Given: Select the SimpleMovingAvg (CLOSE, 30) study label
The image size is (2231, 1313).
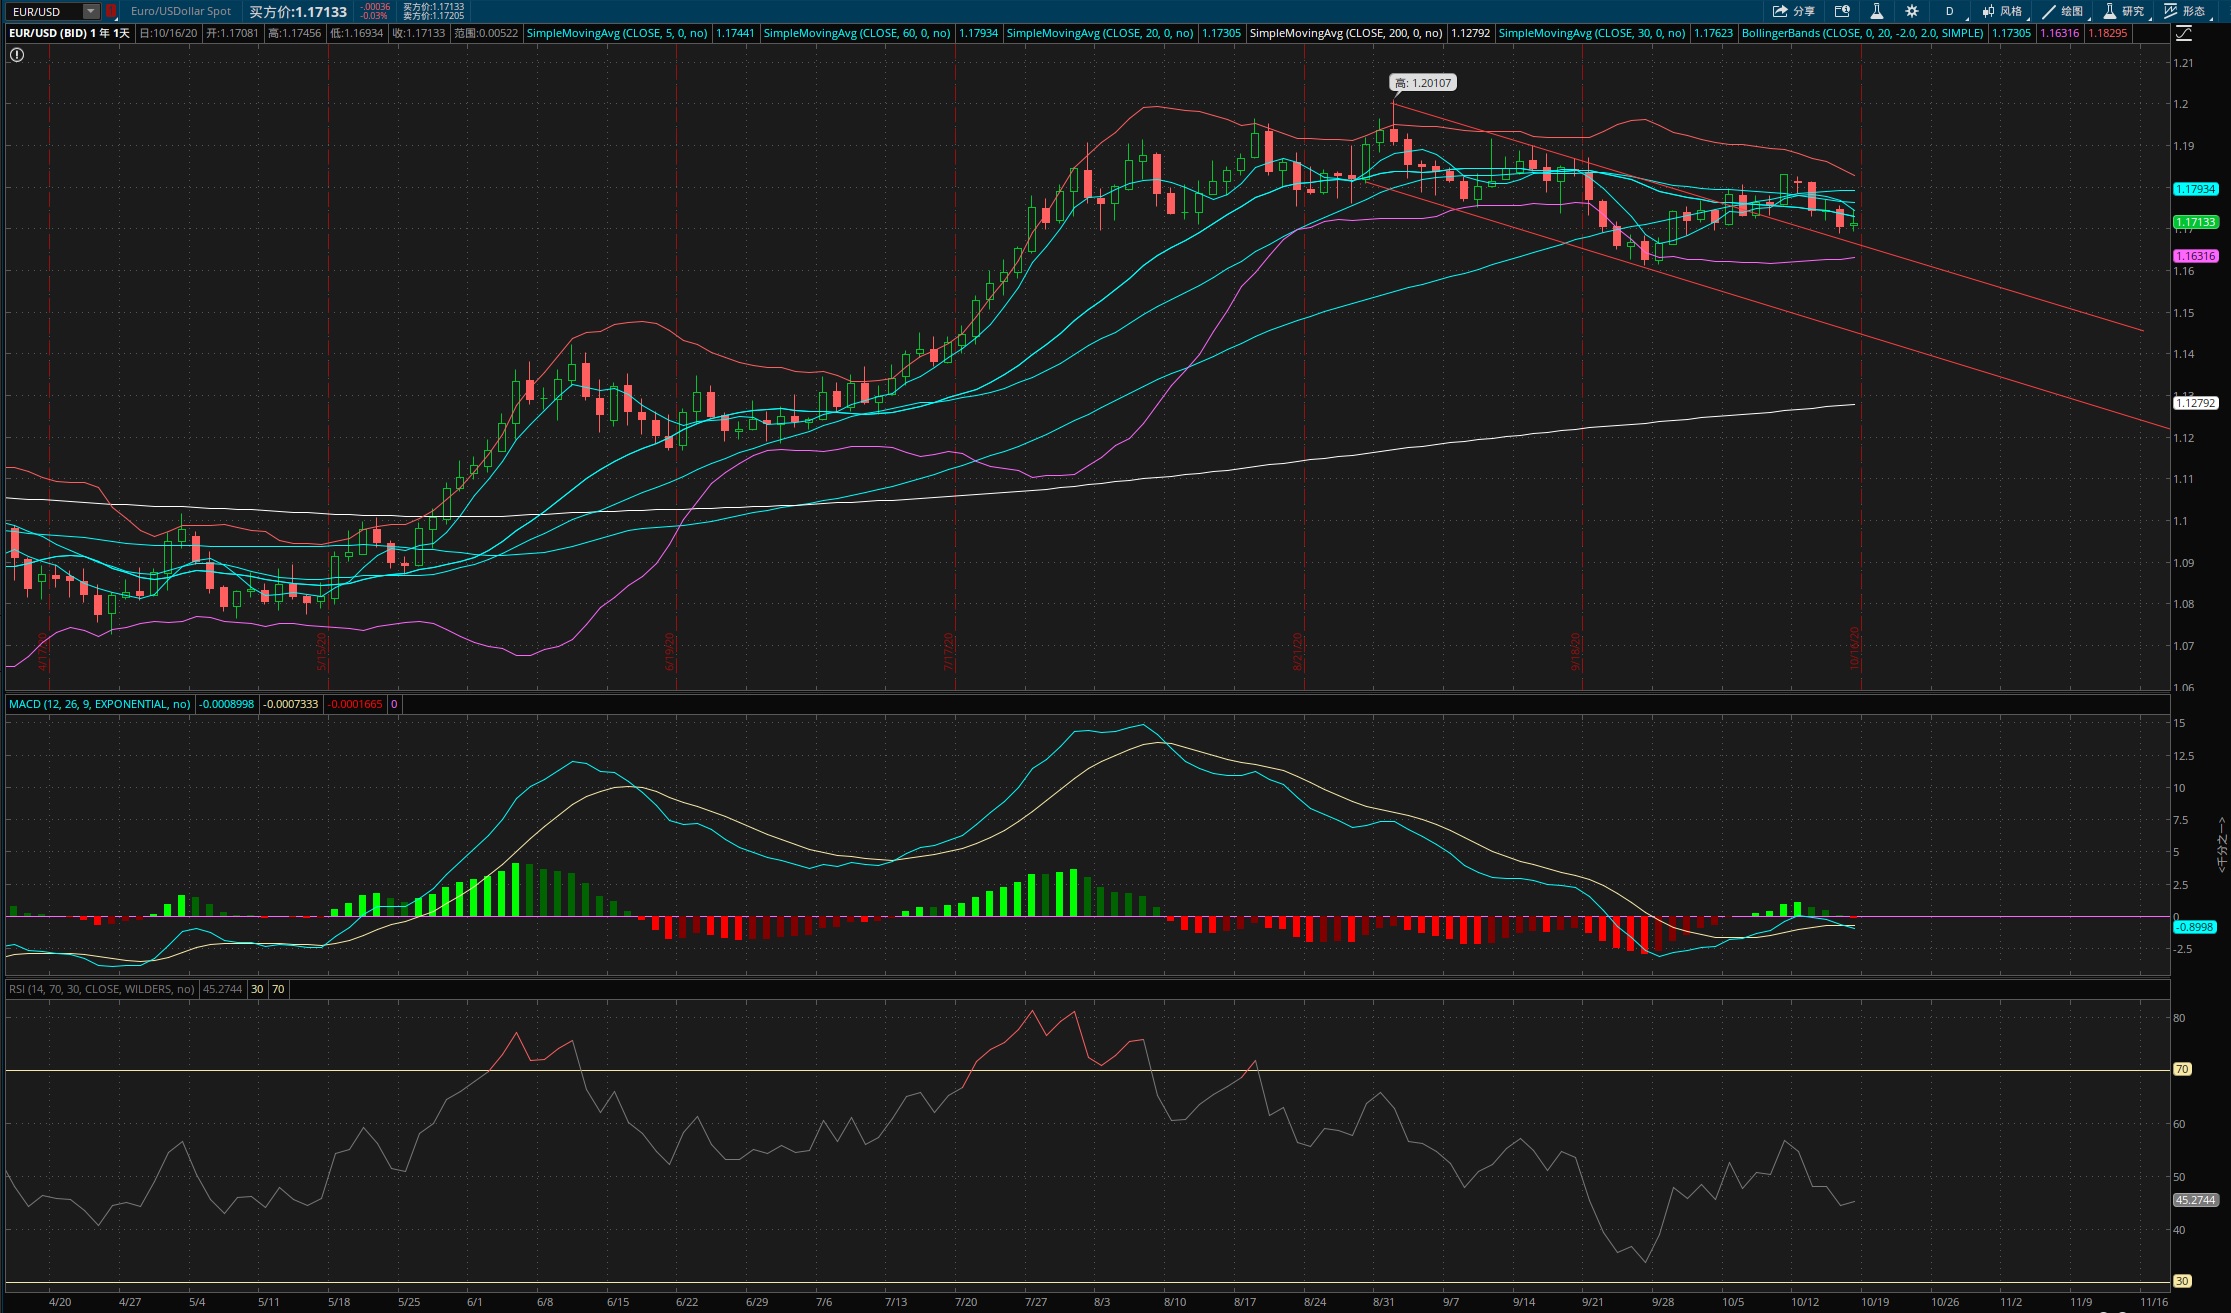Looking at the screenshot, I should click(1592, 33).
